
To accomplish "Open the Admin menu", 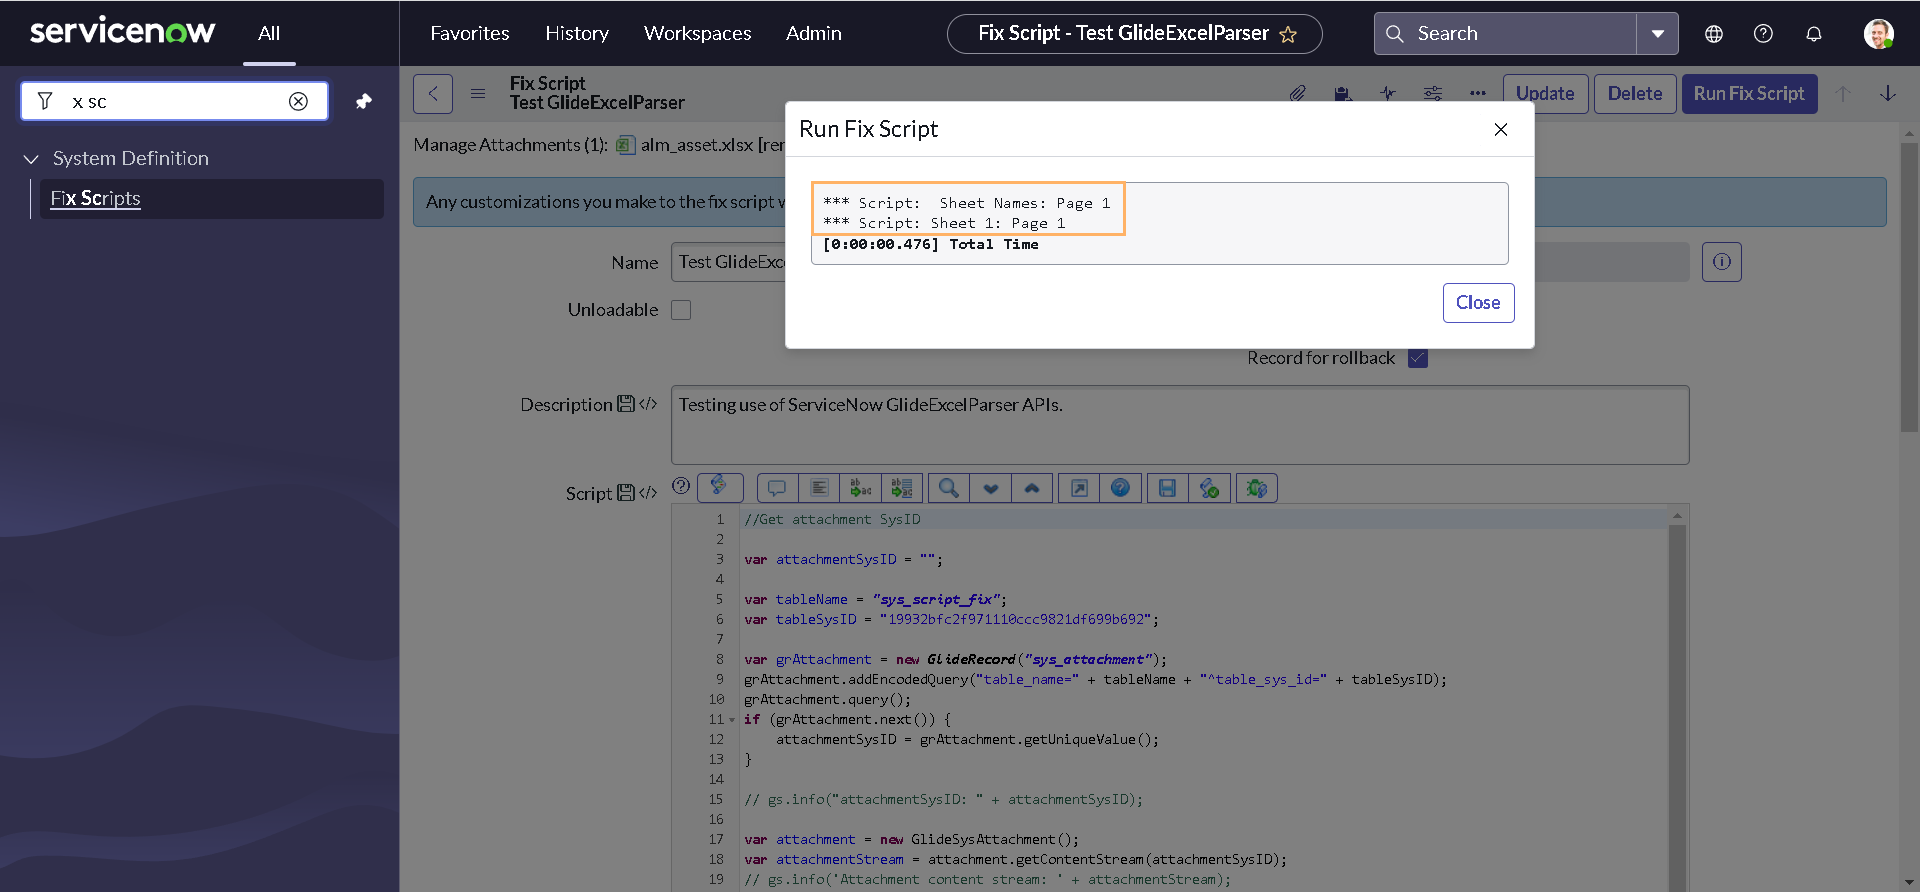I will pyautogui.click(x=814, y=33).
